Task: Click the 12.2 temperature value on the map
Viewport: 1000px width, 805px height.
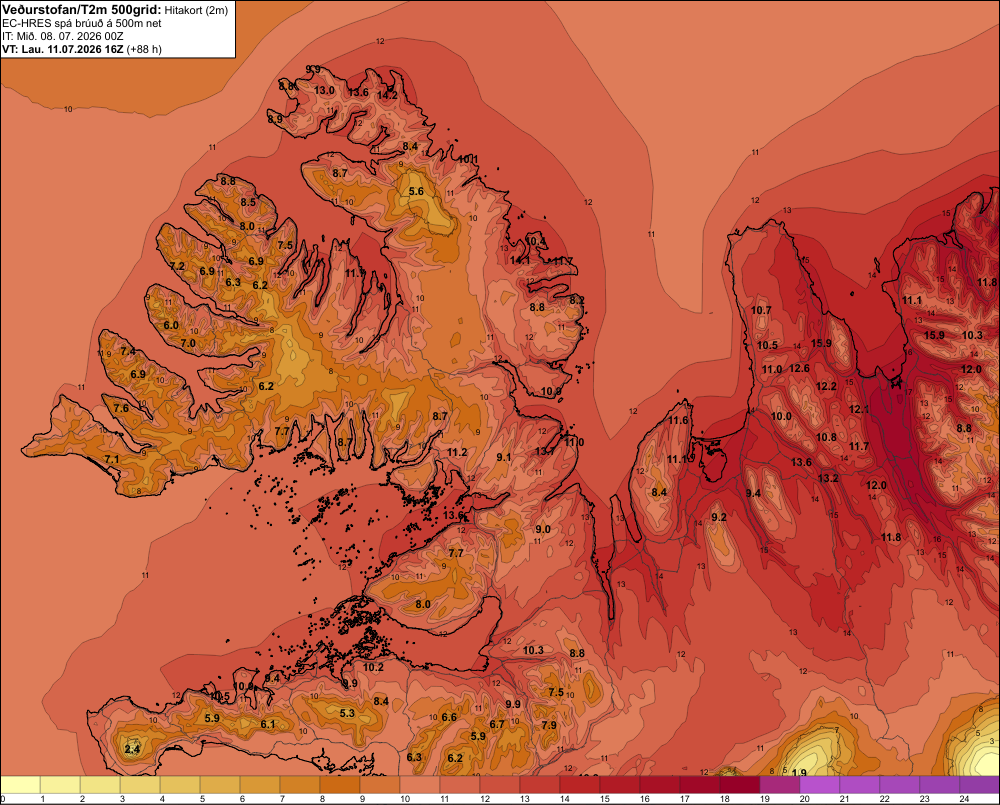Action: [x=826, y=387]
